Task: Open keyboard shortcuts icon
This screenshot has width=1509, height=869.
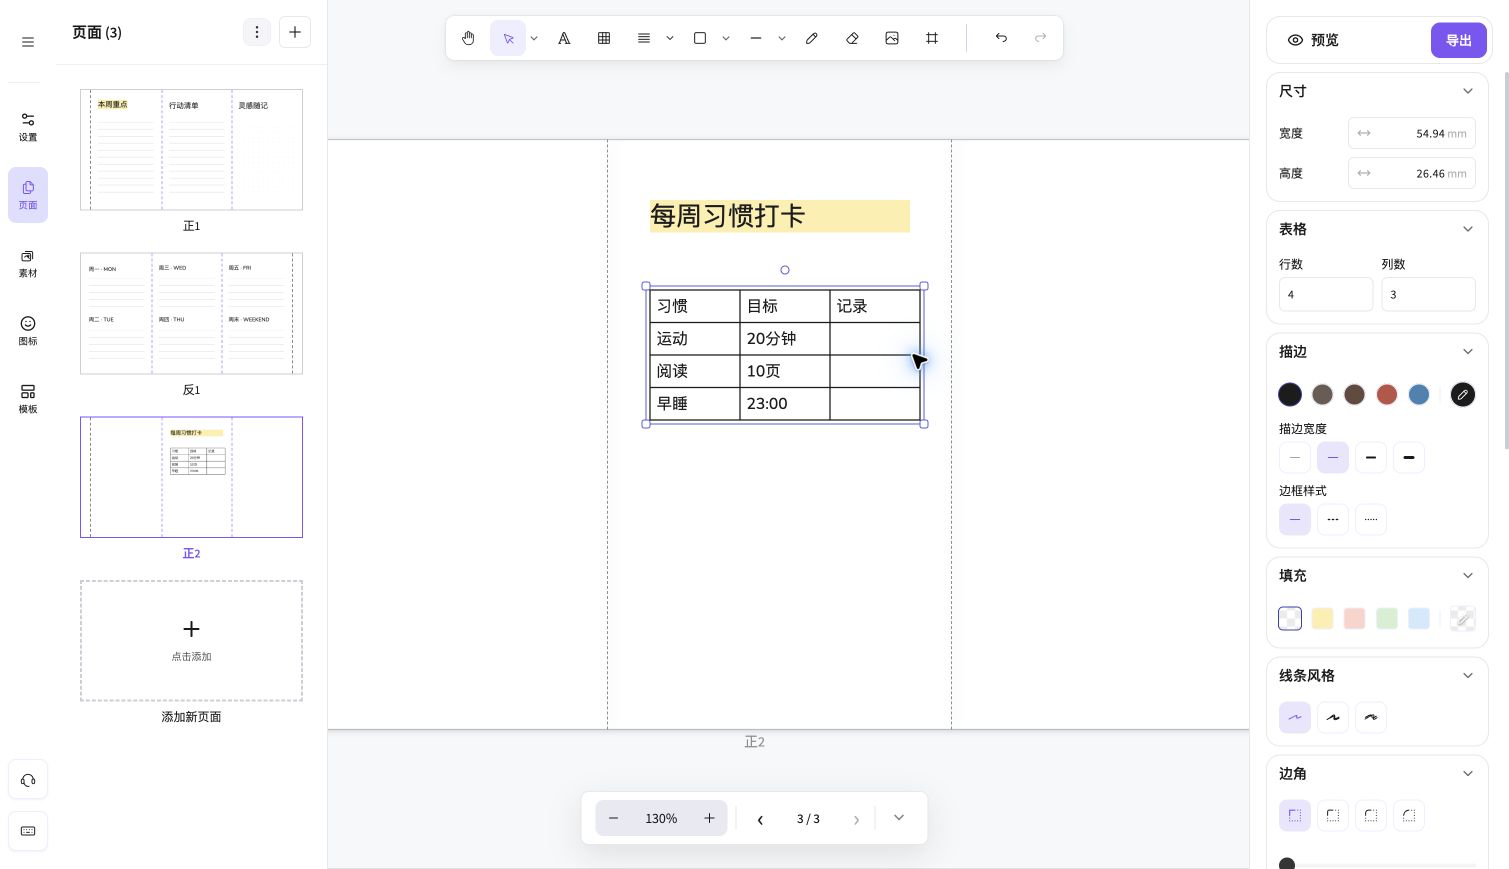Action: (x=28, y=831)
